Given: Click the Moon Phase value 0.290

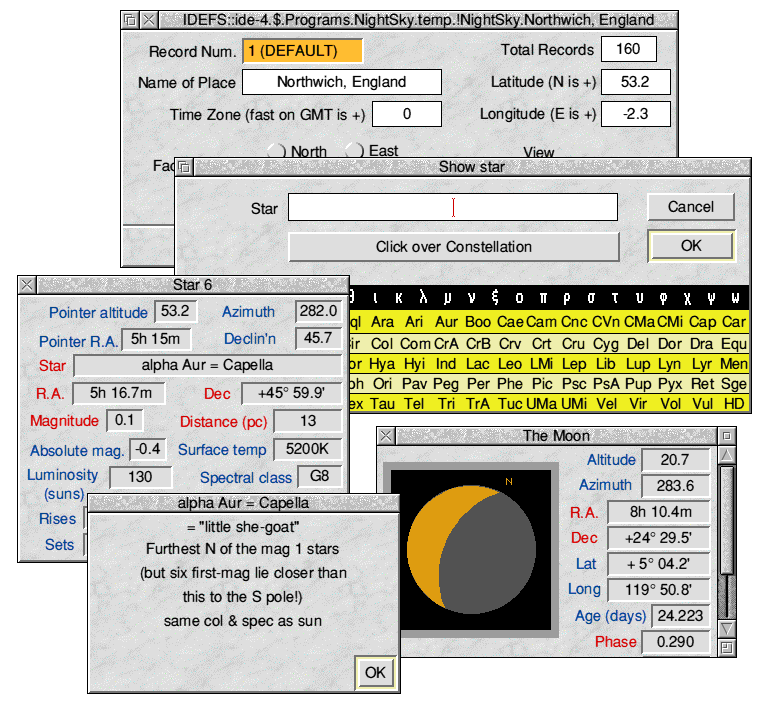Looking at the screenshot, I should pyautogui.click(x=675, y=642).
